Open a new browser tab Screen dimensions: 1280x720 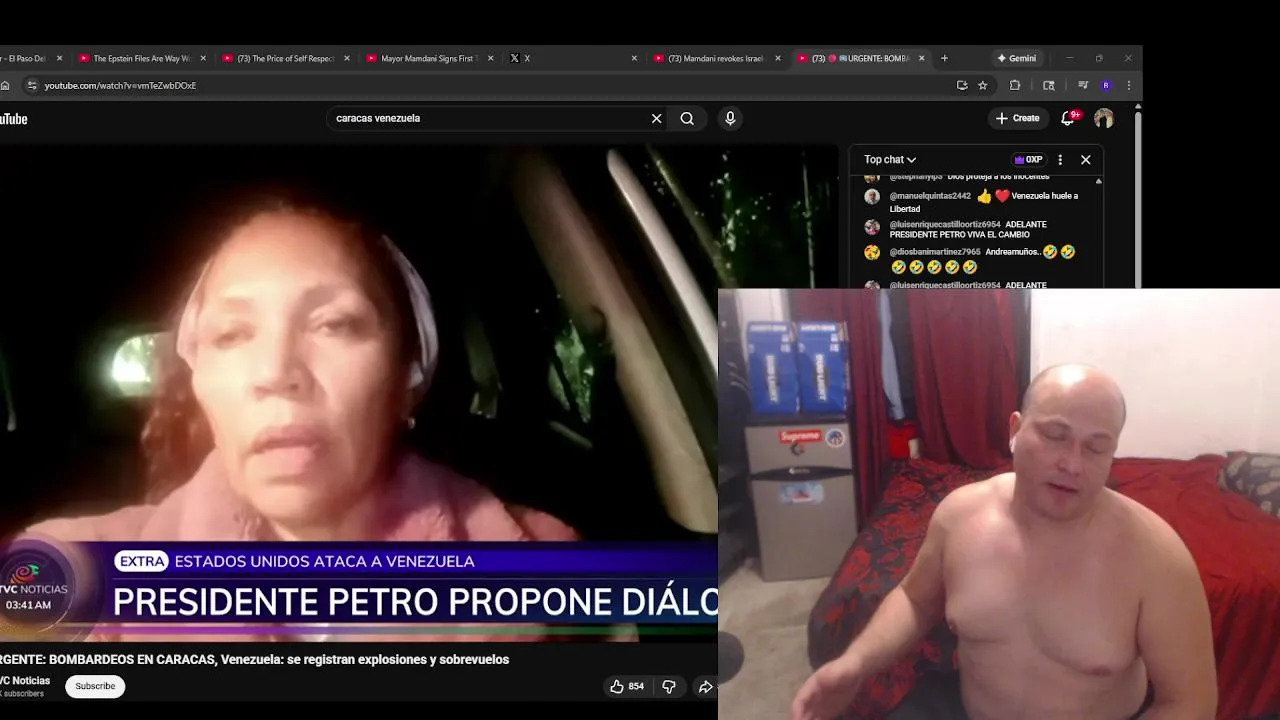[944, 58]
